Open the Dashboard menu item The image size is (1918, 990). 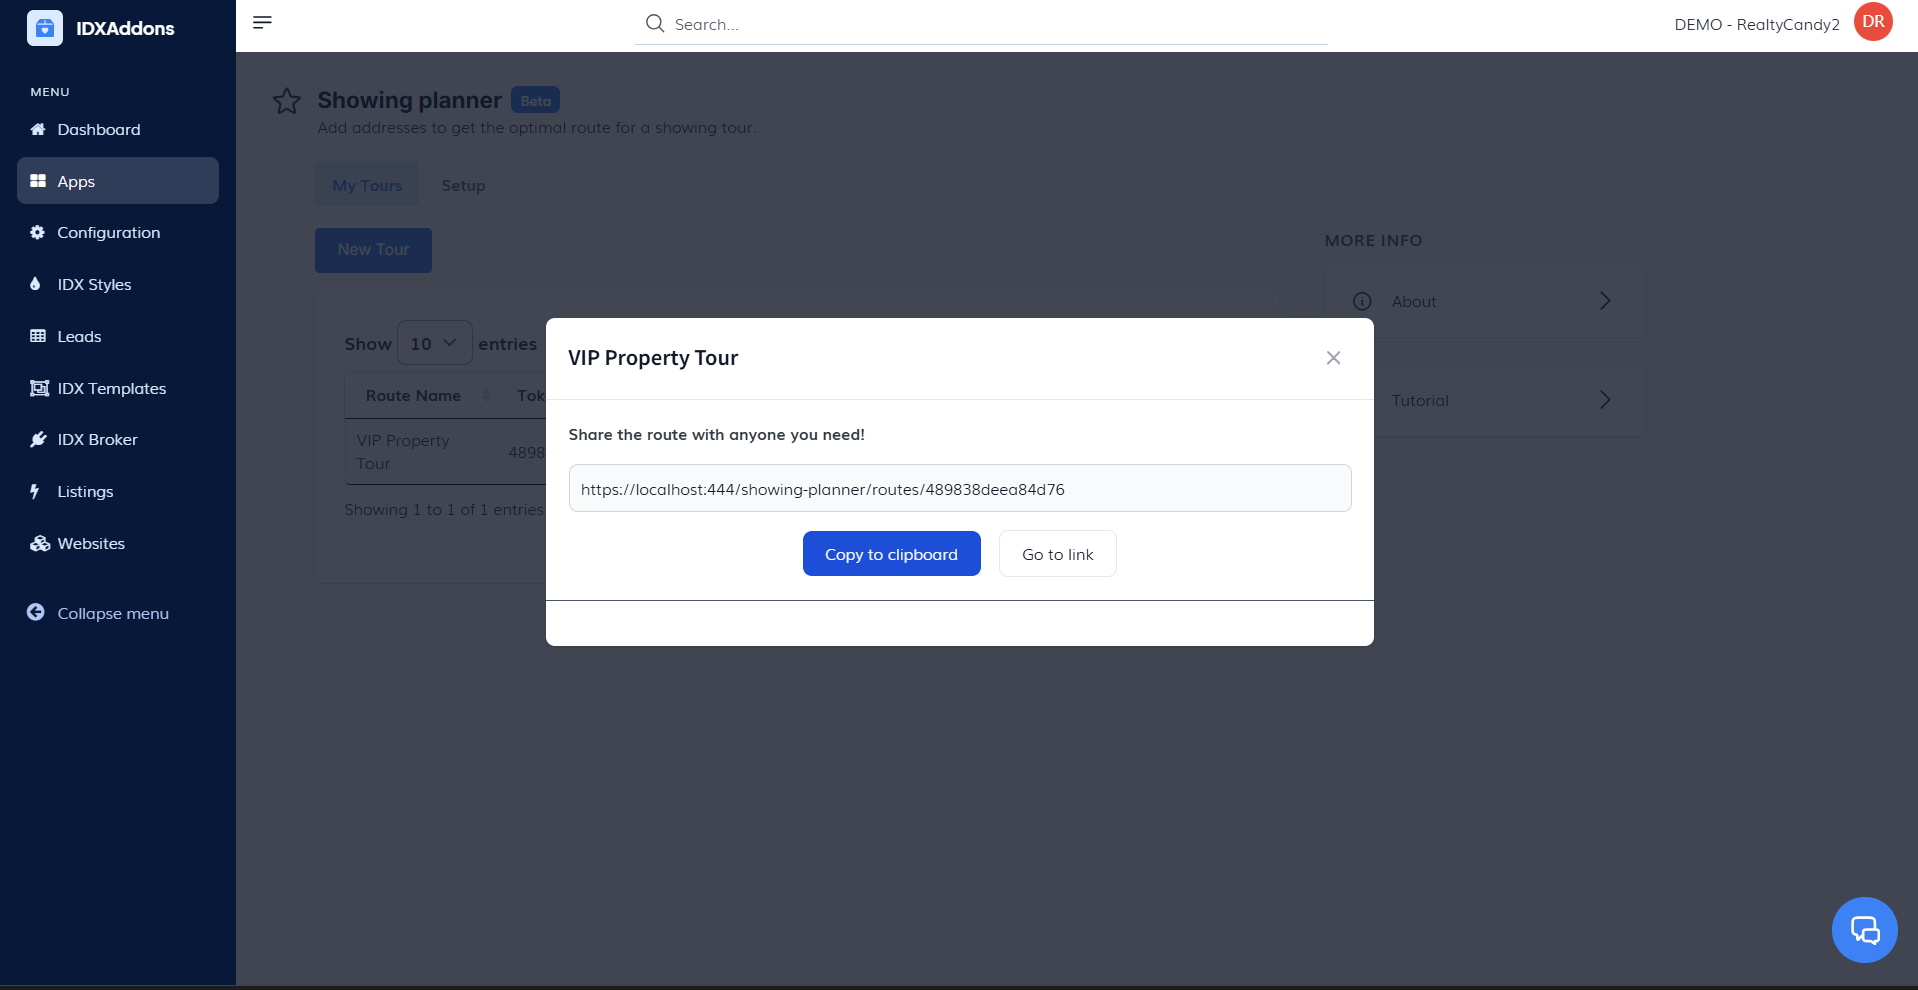coord(98,130)
